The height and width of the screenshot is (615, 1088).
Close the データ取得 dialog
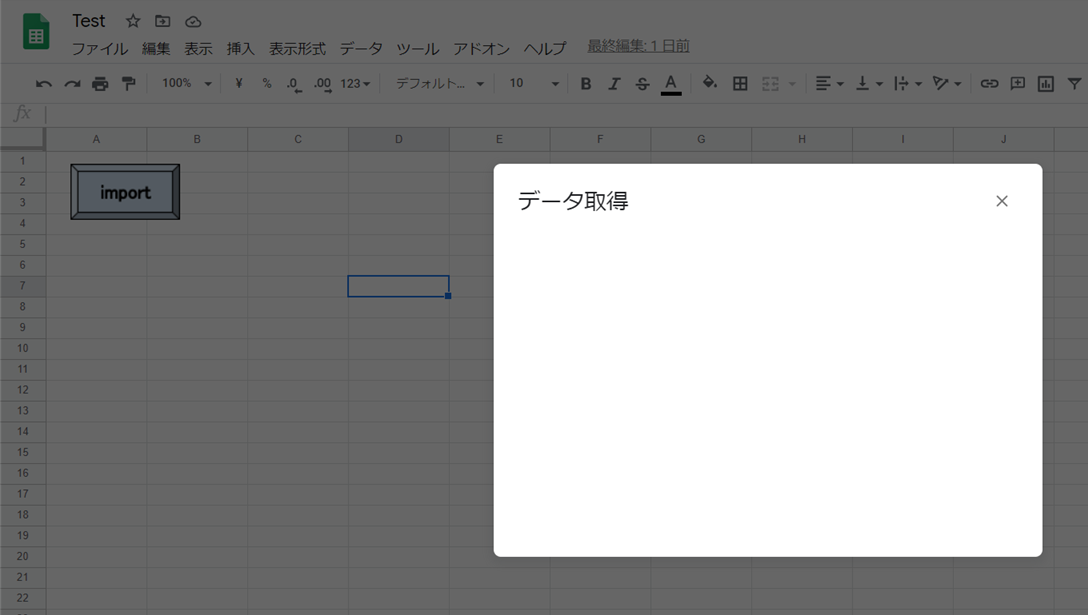click(x=1001, y=201)
